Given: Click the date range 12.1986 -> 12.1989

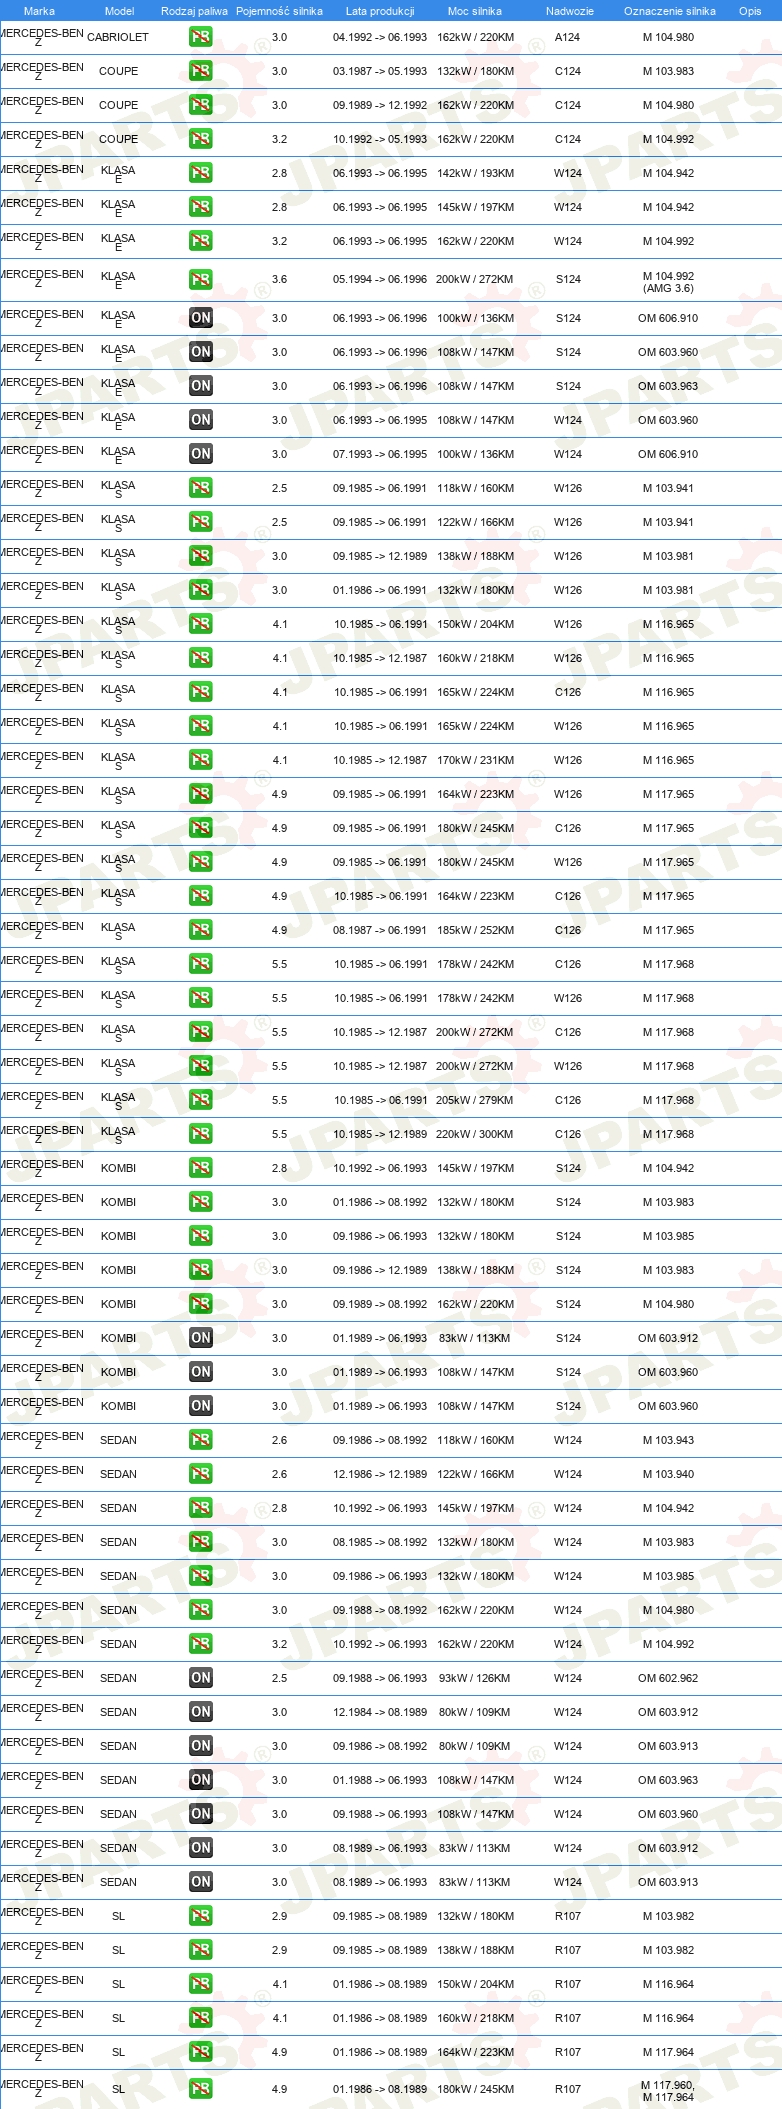Looking at the screenshot, I should (380, 1474).
